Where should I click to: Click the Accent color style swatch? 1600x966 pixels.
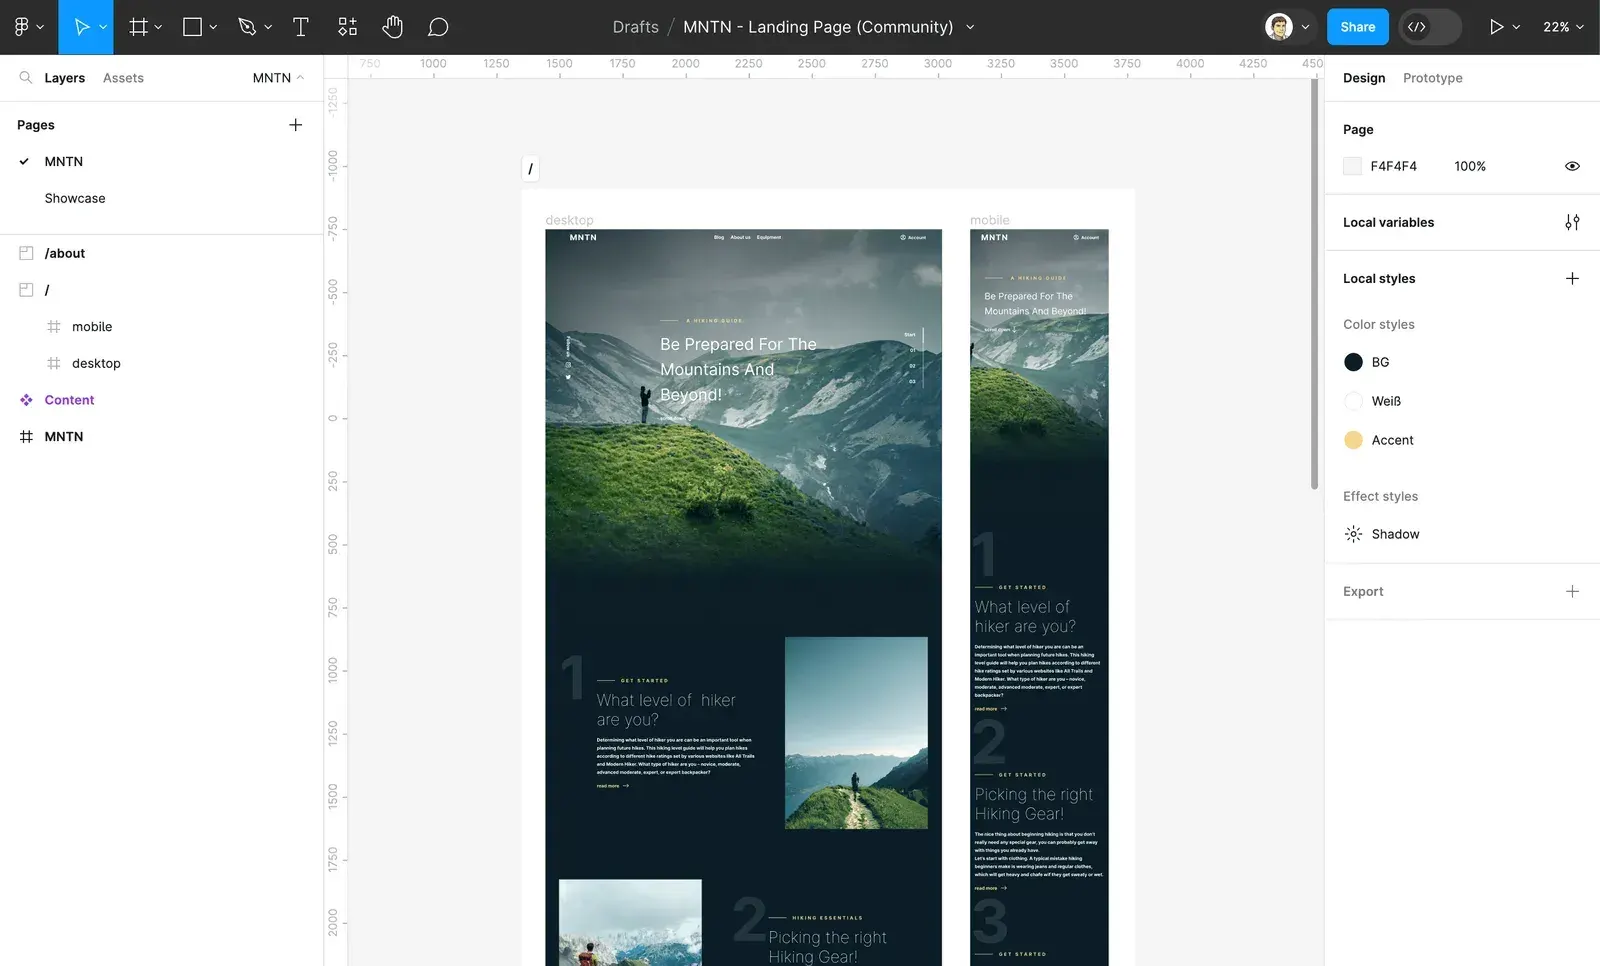1353,440
